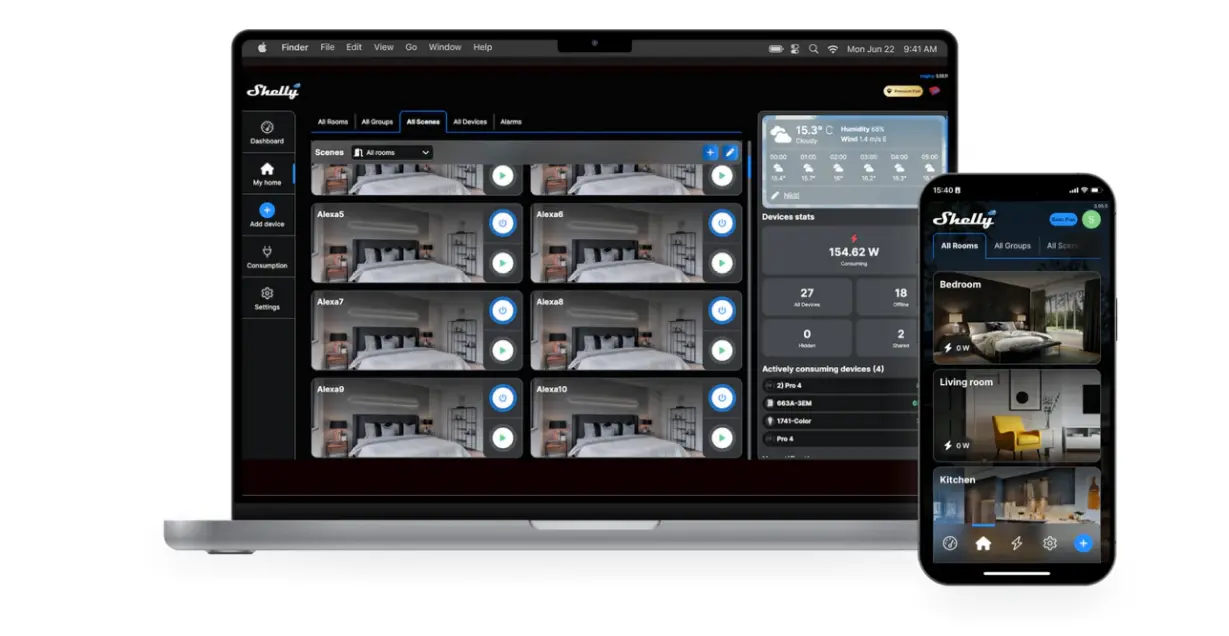Click the pencil edit icon in Scenes header
This screenshot has width=1229, height=636.
[730, 152]
